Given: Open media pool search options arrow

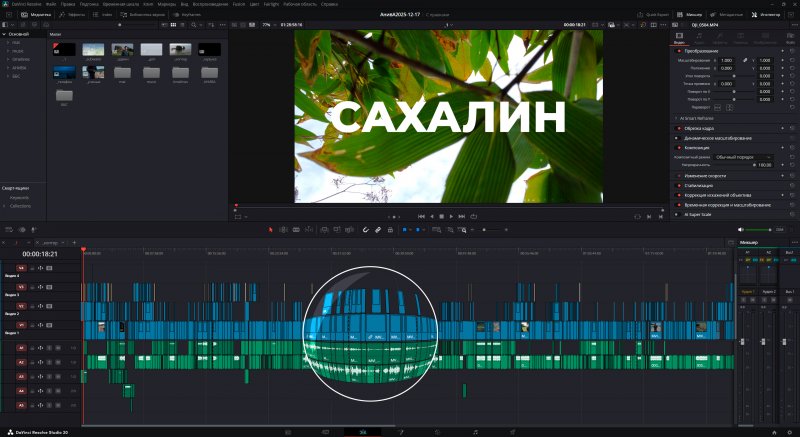Looking at the screenshot, I should (x=199, y=24).
